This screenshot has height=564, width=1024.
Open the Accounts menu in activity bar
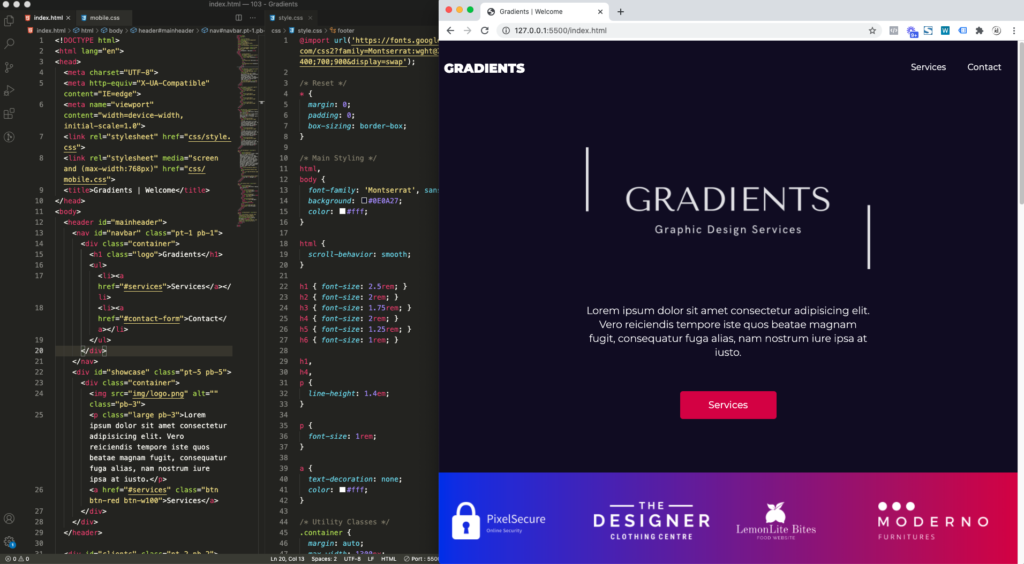(9, 519)
